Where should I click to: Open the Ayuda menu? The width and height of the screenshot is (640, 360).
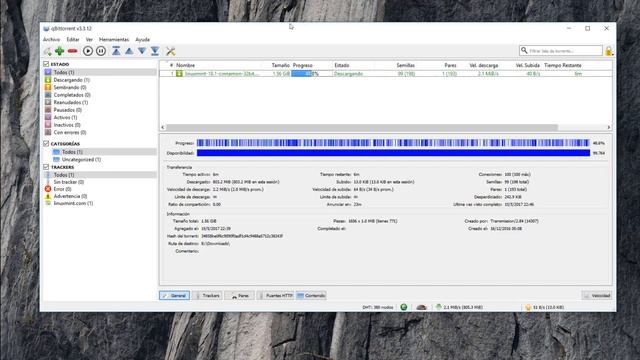(142, 40)
